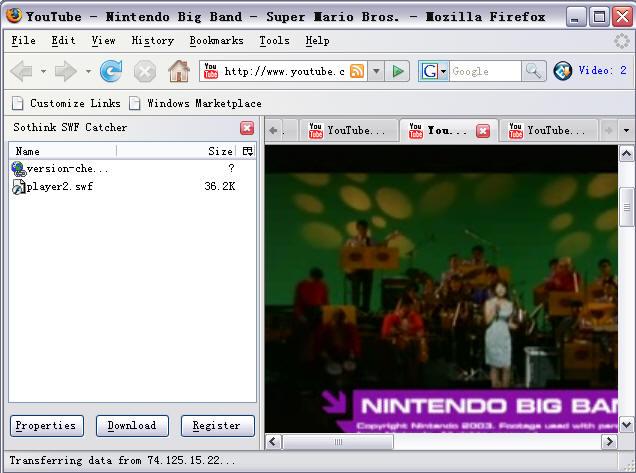Open the Tools menu
This screenshot has width=636, height=473.
click(275, 41)
